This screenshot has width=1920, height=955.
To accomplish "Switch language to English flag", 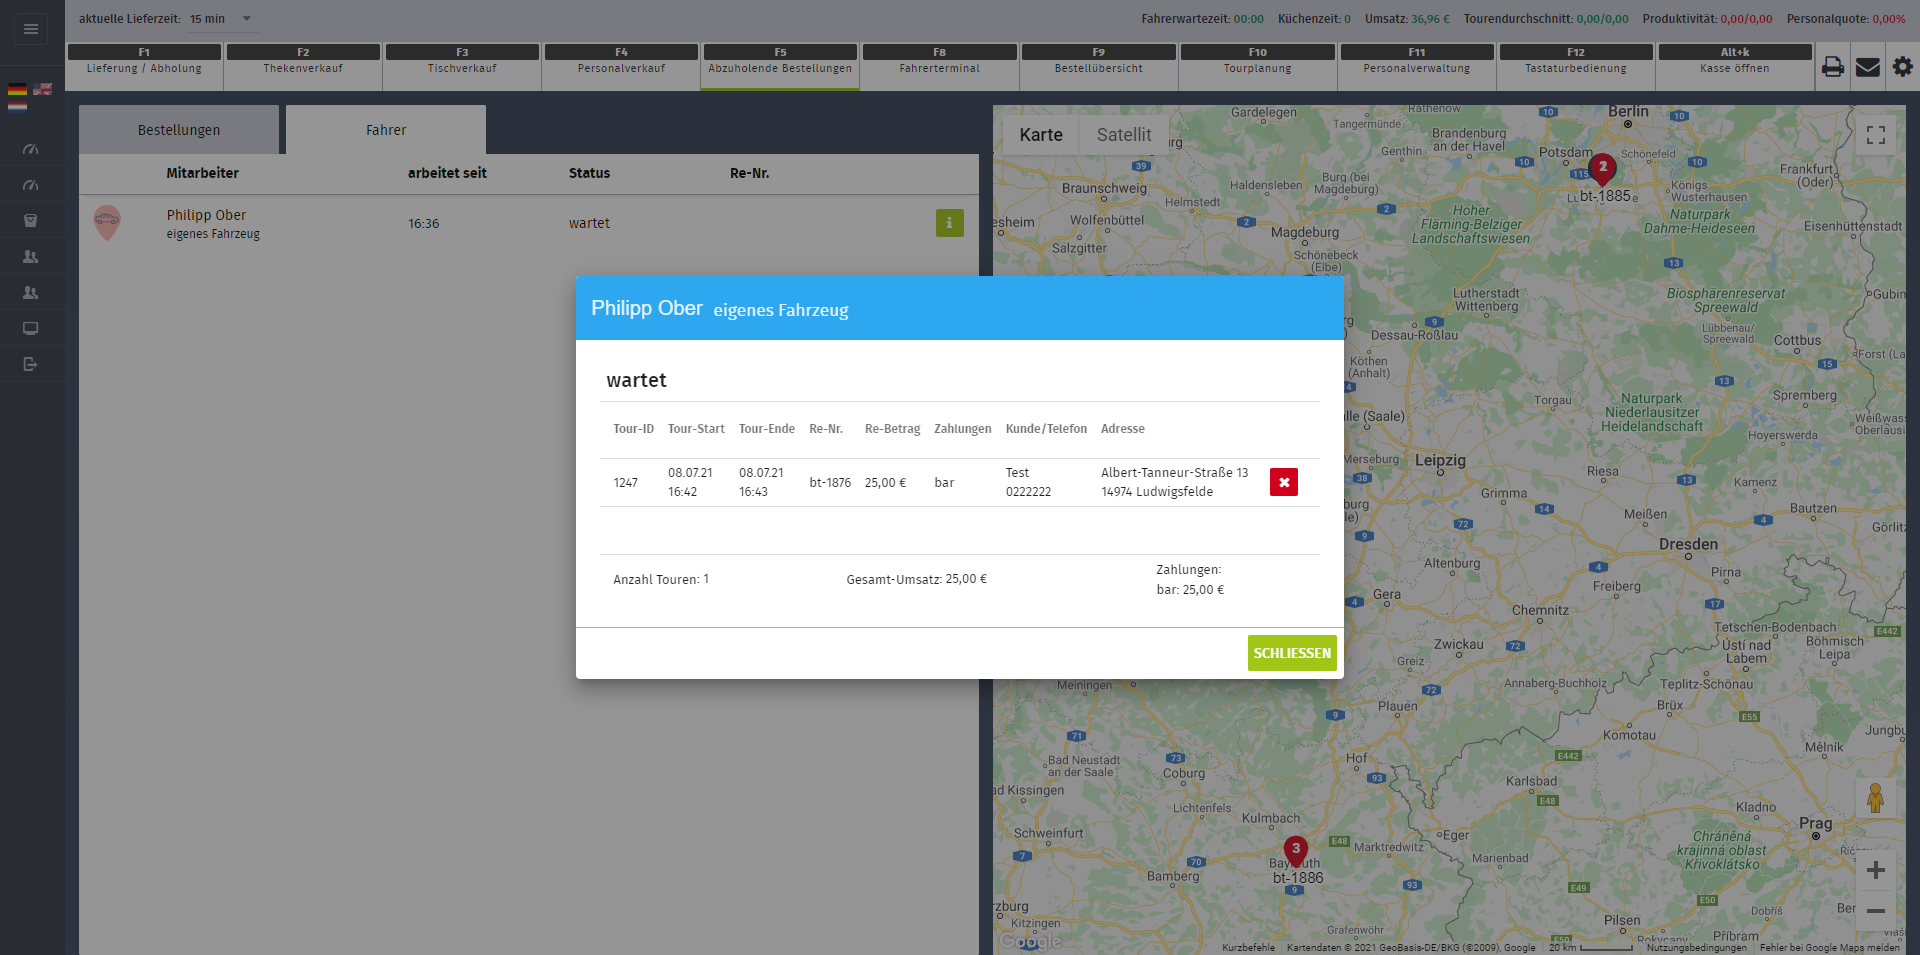I will point(43,89).
